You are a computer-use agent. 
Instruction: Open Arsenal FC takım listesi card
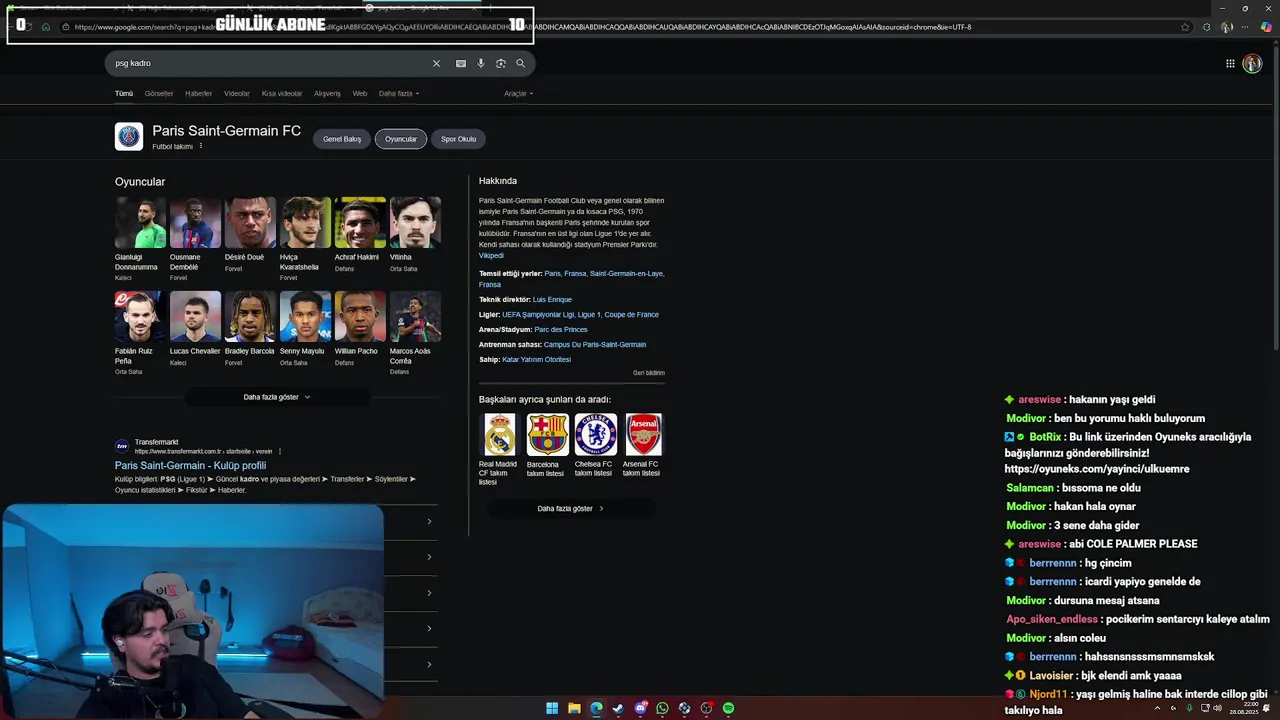(x=643, y=445)
